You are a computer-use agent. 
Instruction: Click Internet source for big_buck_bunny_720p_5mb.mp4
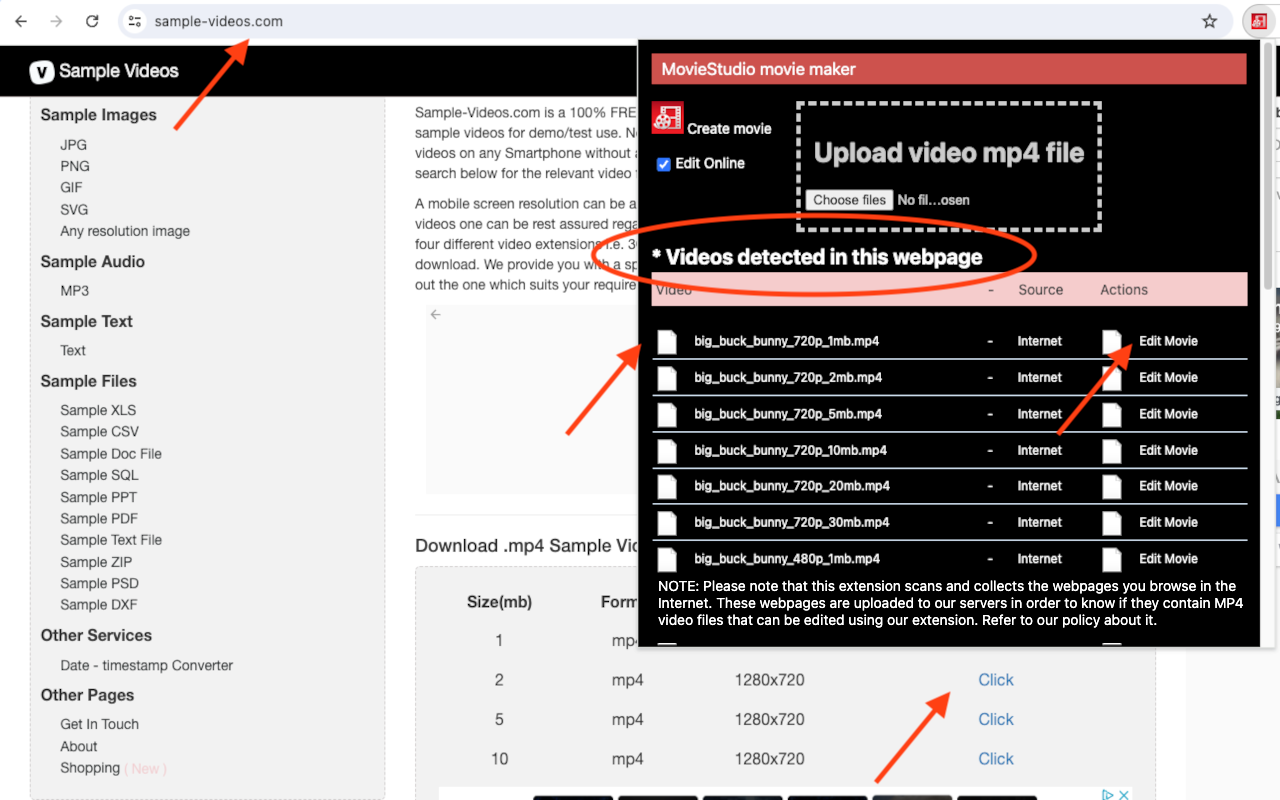pos(1040,413)
